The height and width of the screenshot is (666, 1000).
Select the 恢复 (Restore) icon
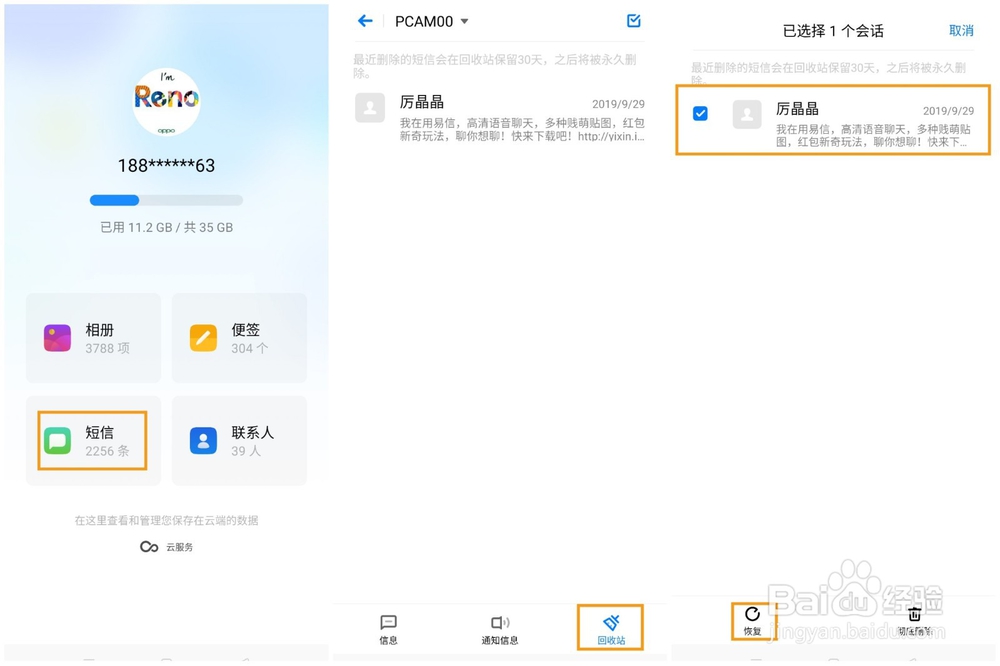click(x=752, y=625)
